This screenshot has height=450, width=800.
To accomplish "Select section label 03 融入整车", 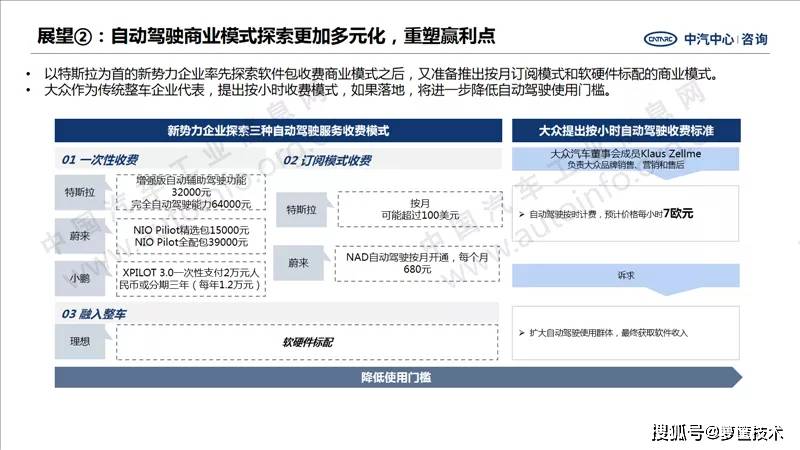I will coord(93,314).
